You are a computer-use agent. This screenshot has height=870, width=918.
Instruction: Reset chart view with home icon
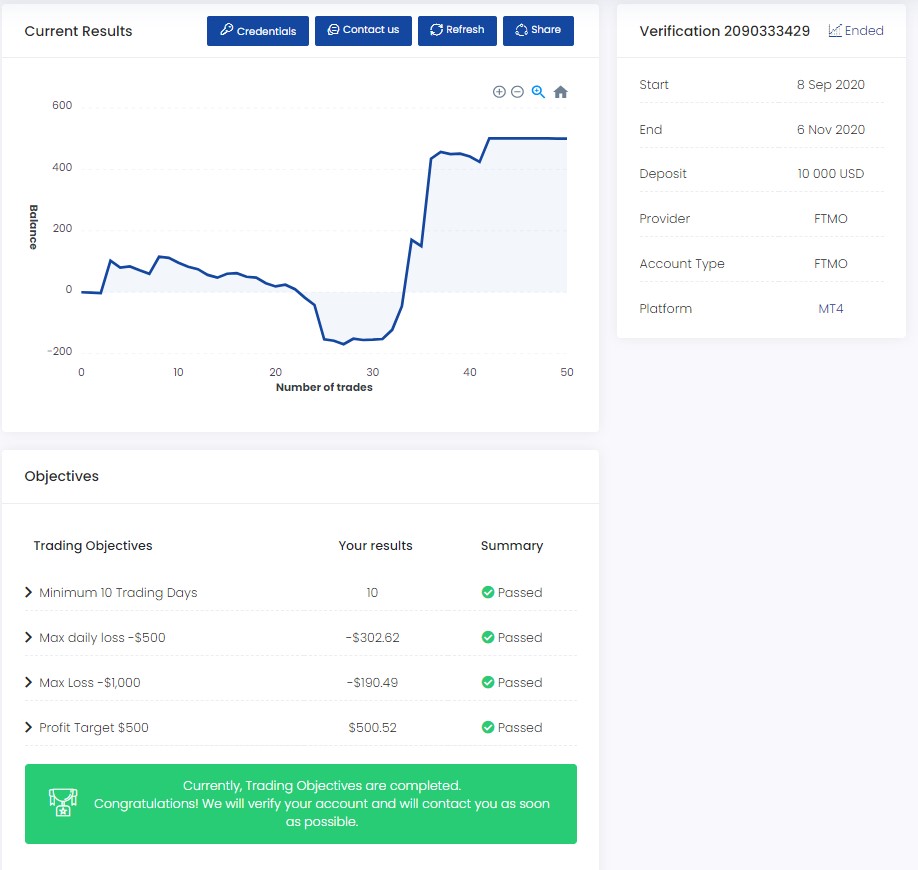pos(560,92)
